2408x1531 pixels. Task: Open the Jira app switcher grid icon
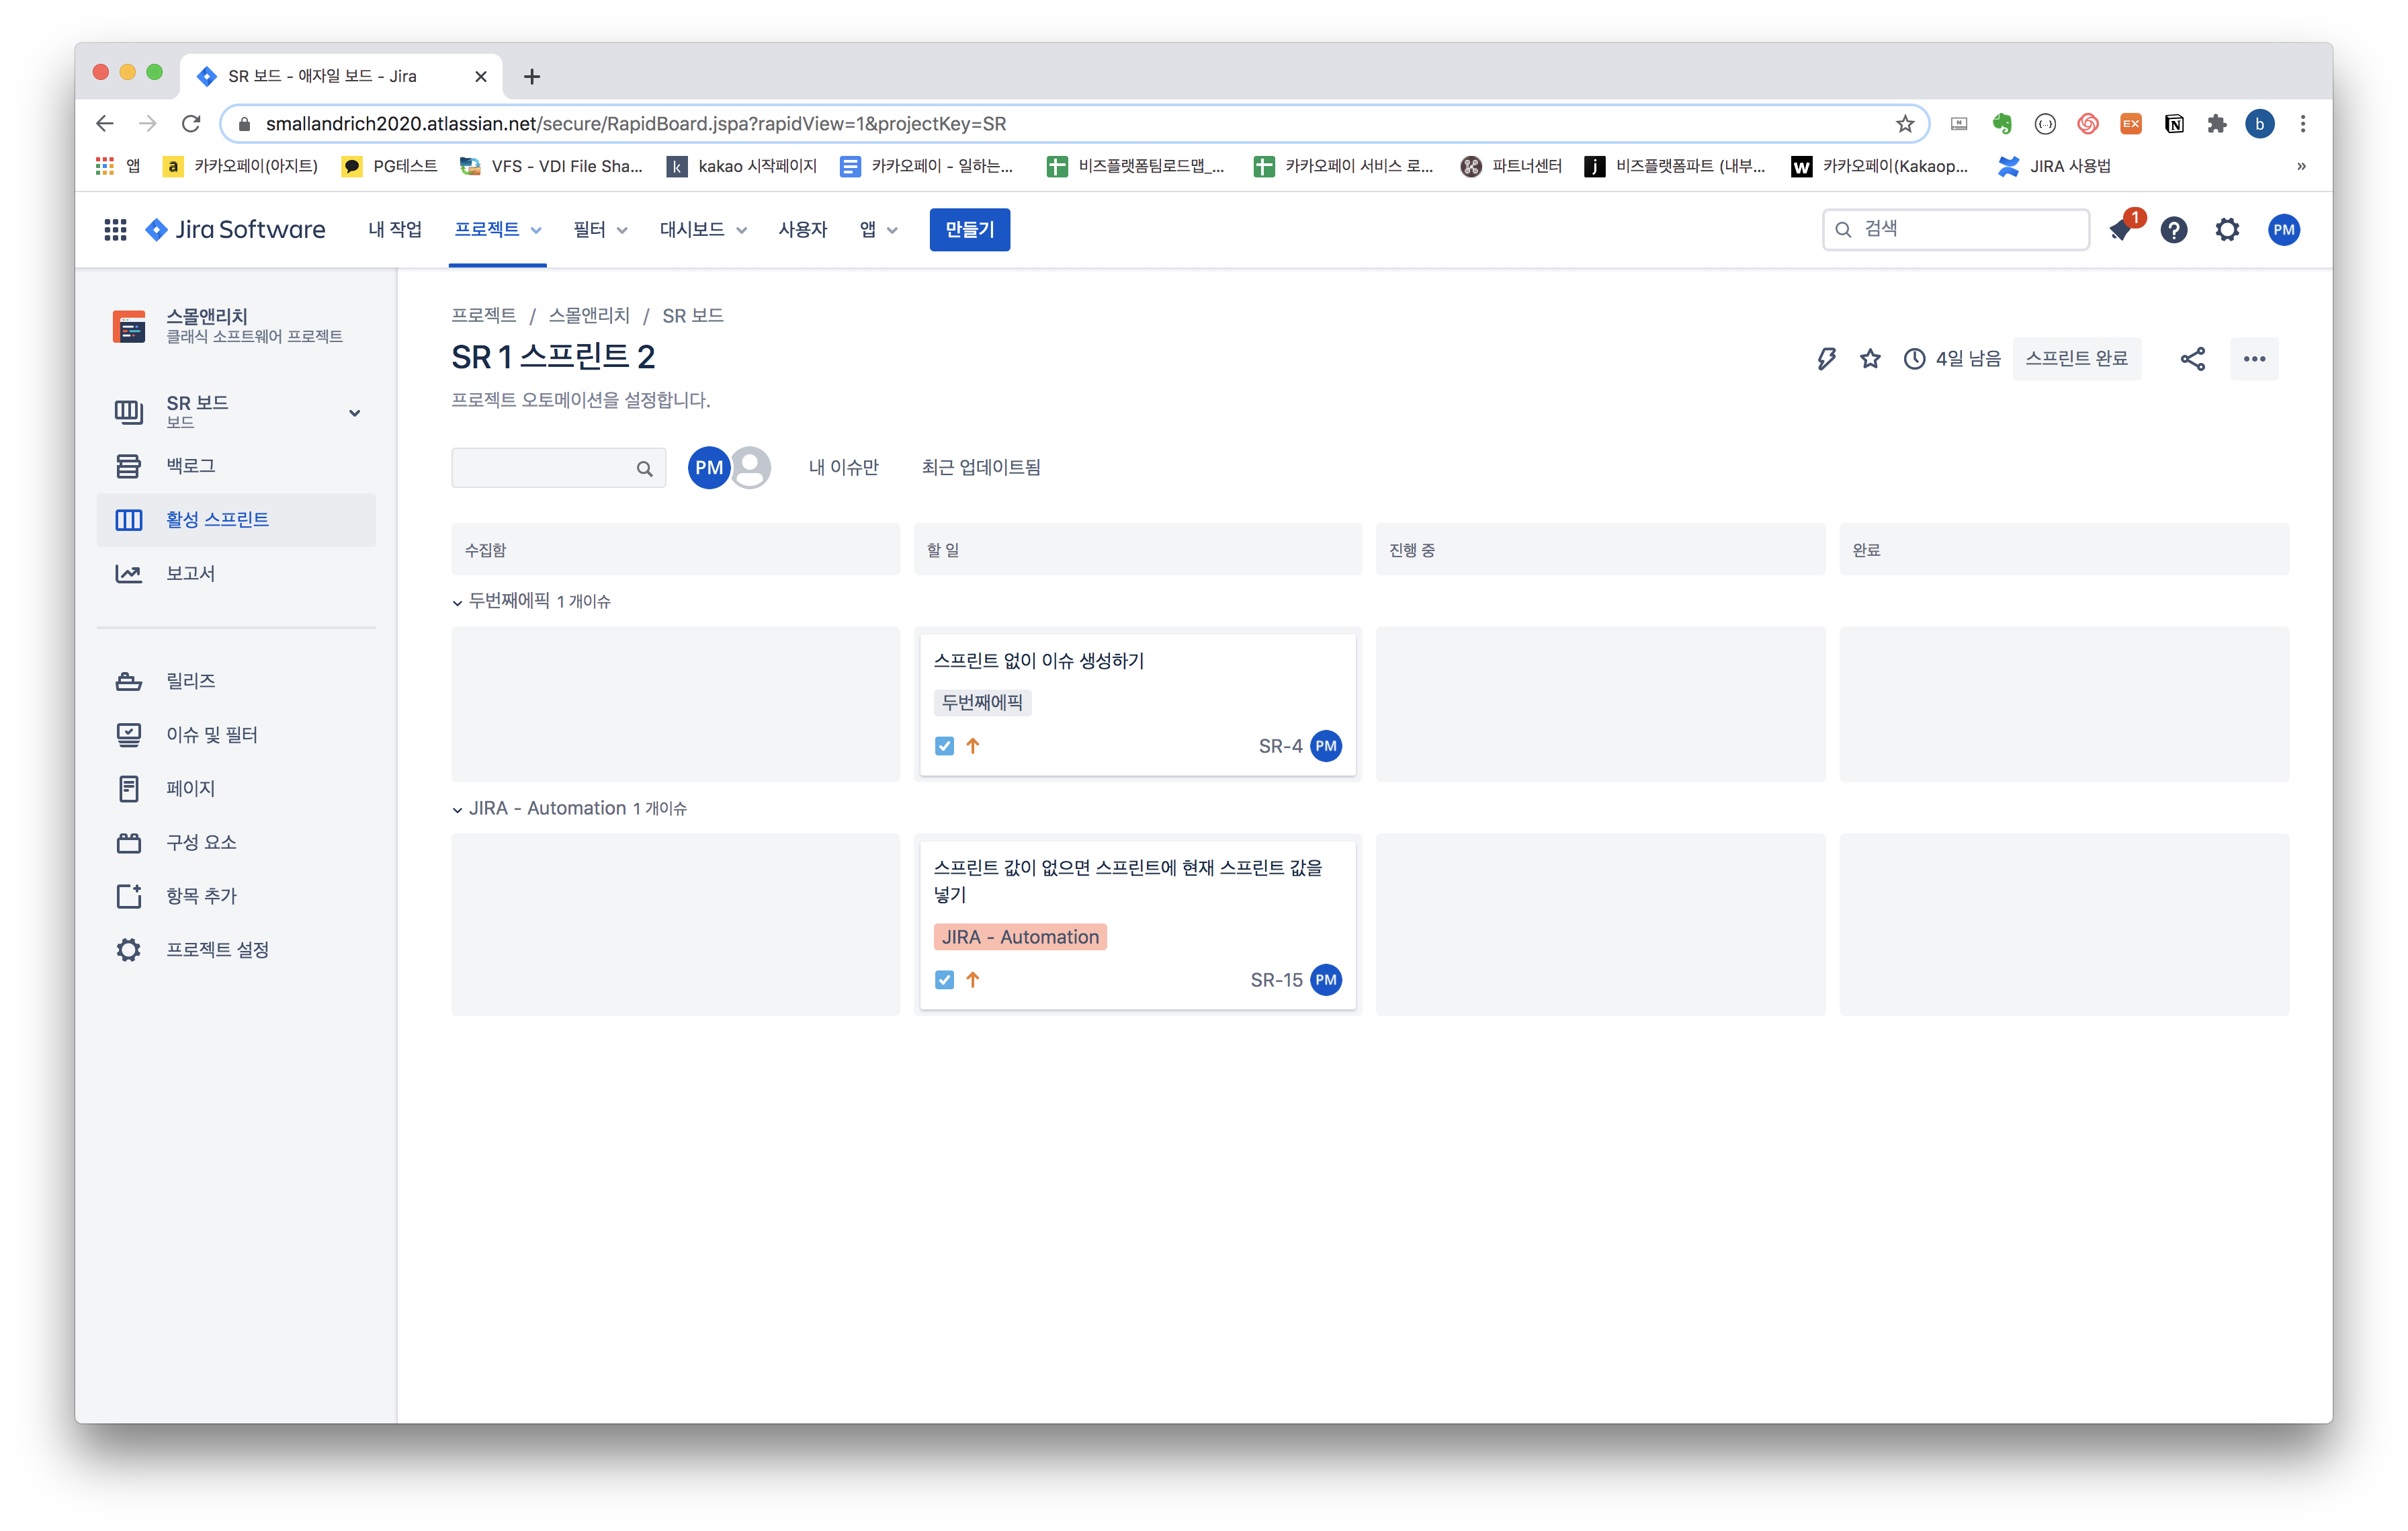click(115, 230)
